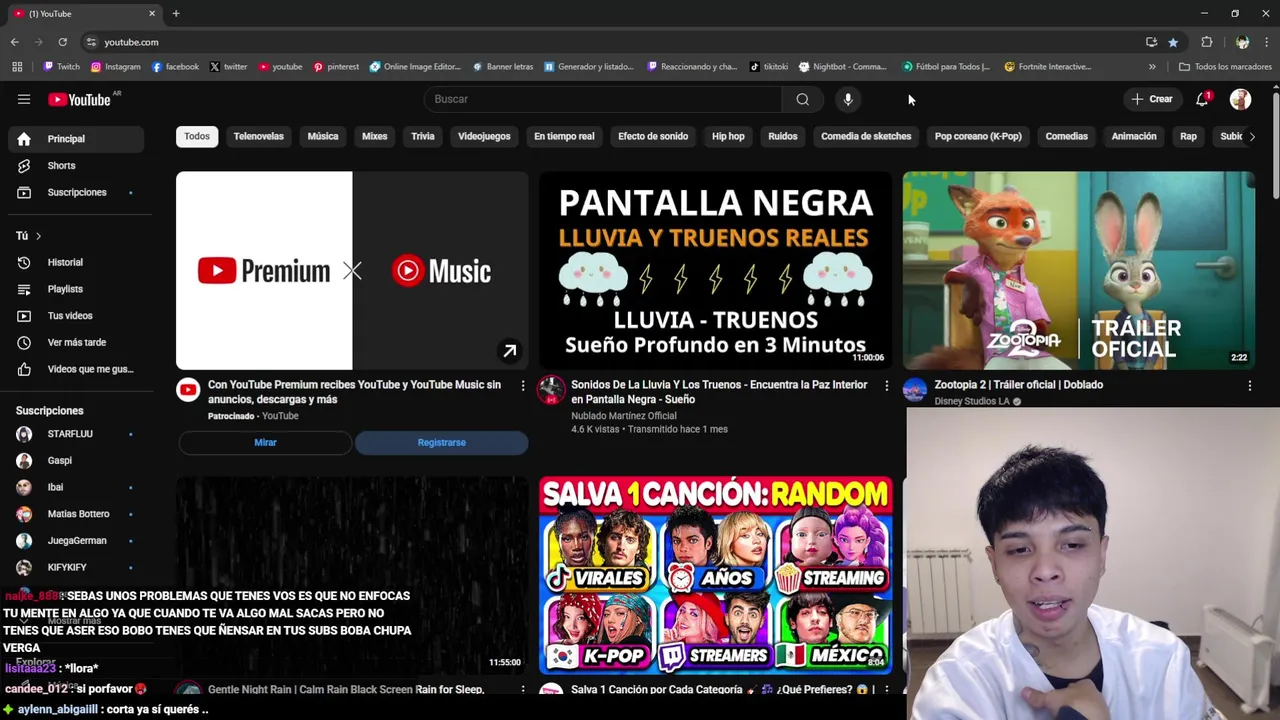Expand the Tú section chevron
The width and height of the screenshot is (1280, 720).
tap(38, 236)
